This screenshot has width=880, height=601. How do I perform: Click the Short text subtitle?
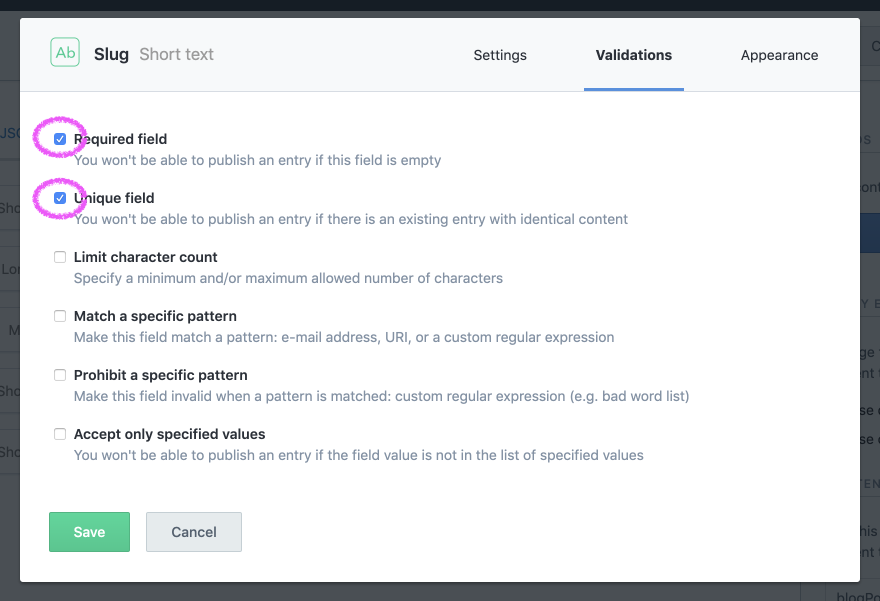pos(176,55)
